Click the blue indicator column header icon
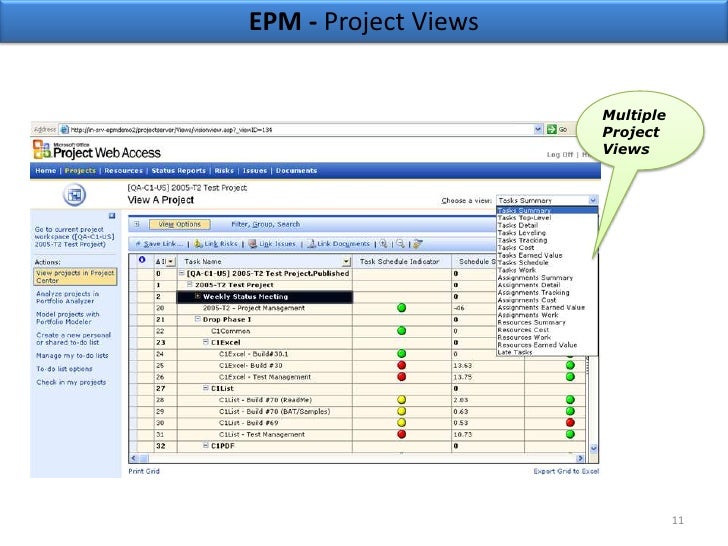 tap(142, 260)
